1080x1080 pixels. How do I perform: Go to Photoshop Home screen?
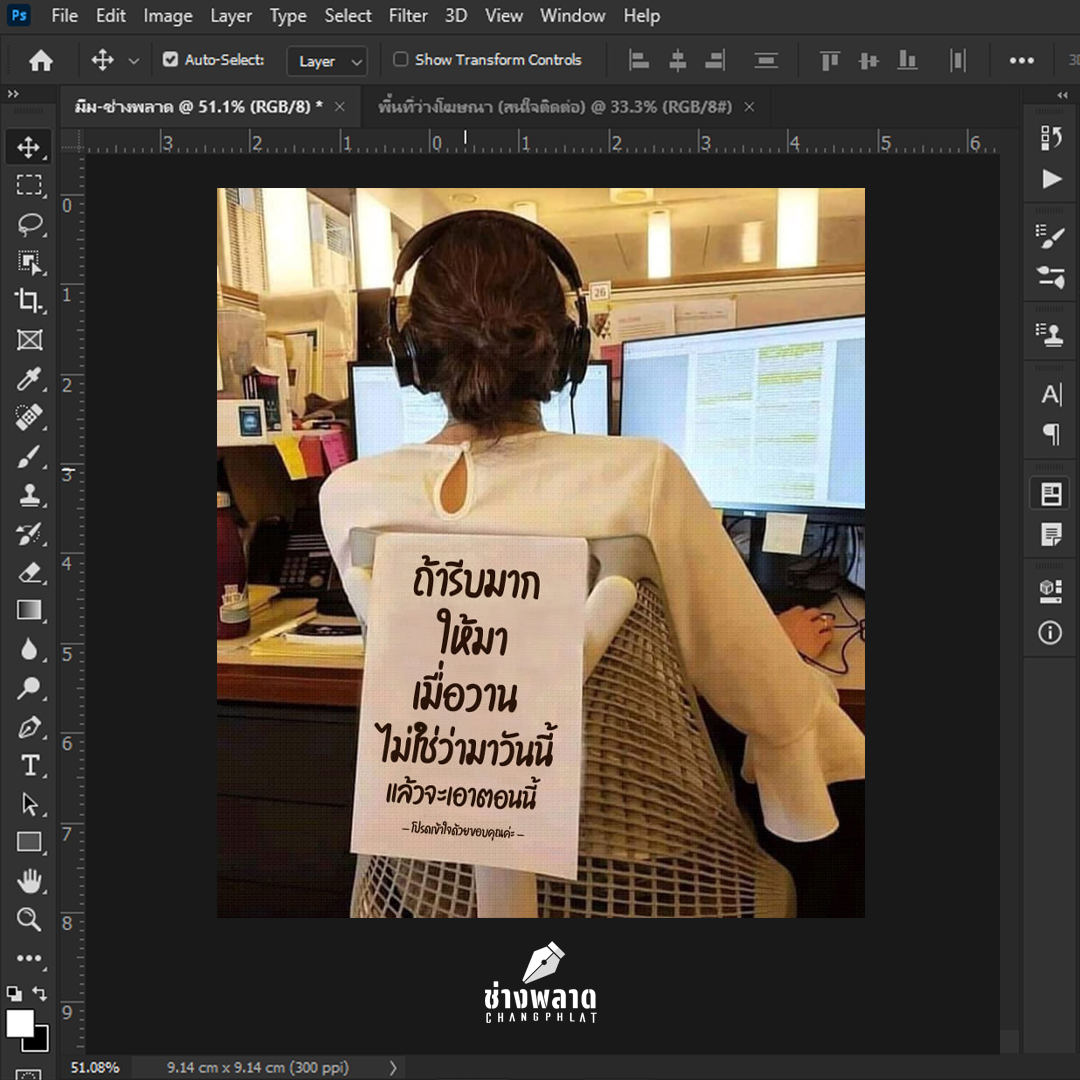coord(41,61)
